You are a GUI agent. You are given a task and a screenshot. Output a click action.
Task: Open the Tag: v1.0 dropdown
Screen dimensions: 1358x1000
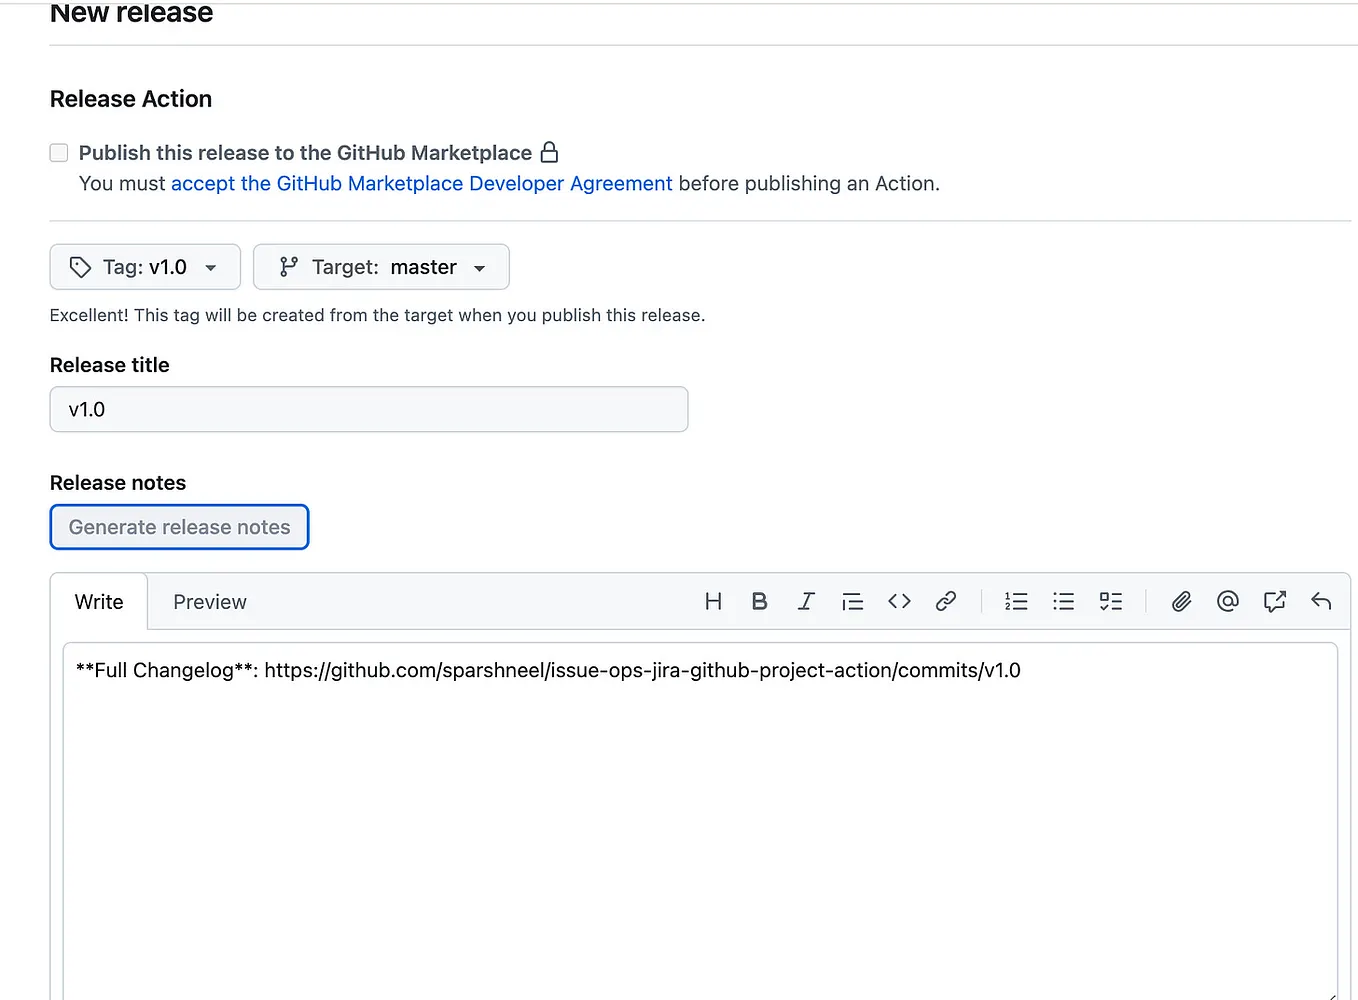[144, 267]
